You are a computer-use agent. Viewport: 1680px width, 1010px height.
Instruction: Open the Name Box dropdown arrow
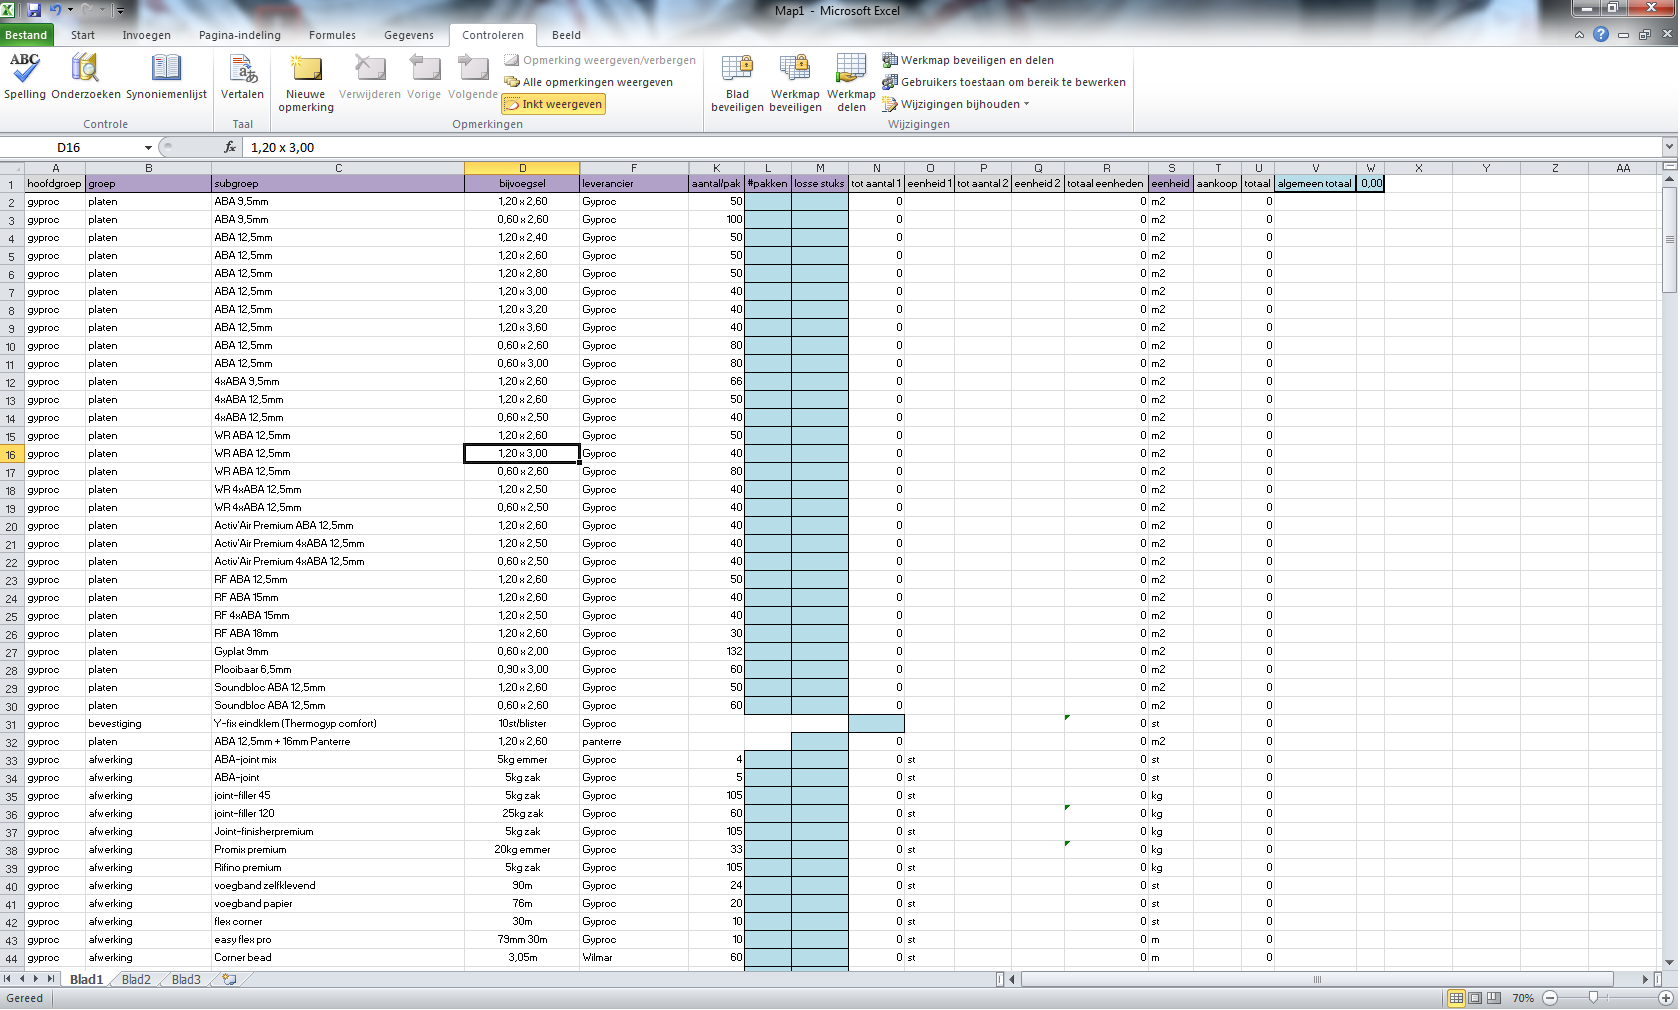148,148
